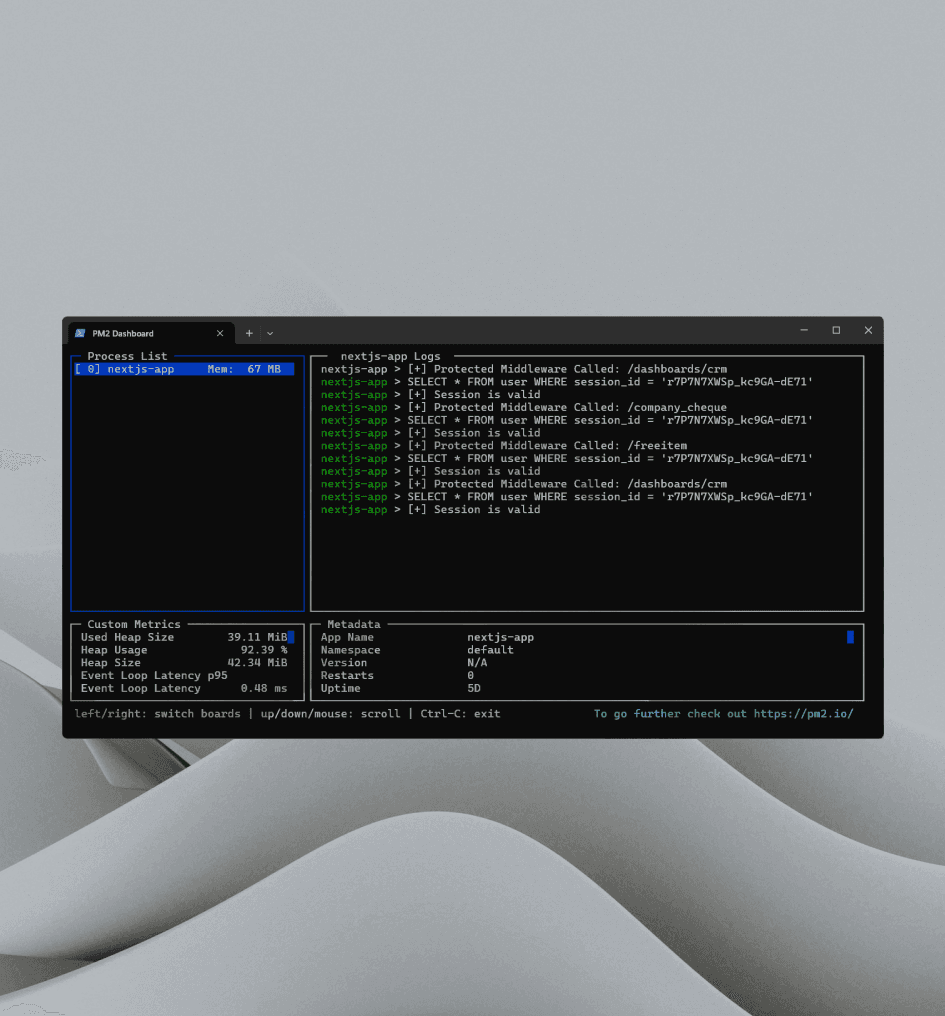This screenshot has width=945, height=1016.
Task: Click the 42.34 MiB heap size value
Action: [x=257, y=663]
